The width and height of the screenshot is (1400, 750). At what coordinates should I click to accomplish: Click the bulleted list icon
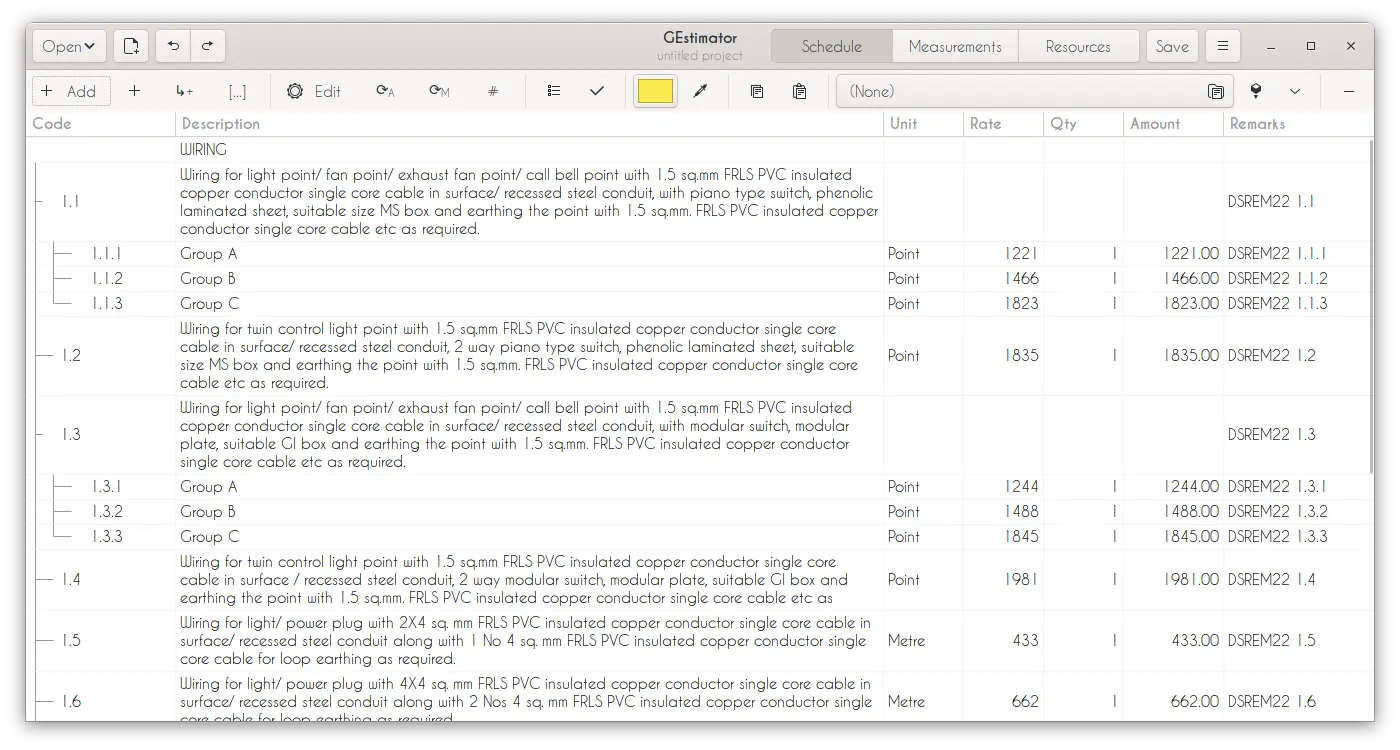tap(554, 91)
